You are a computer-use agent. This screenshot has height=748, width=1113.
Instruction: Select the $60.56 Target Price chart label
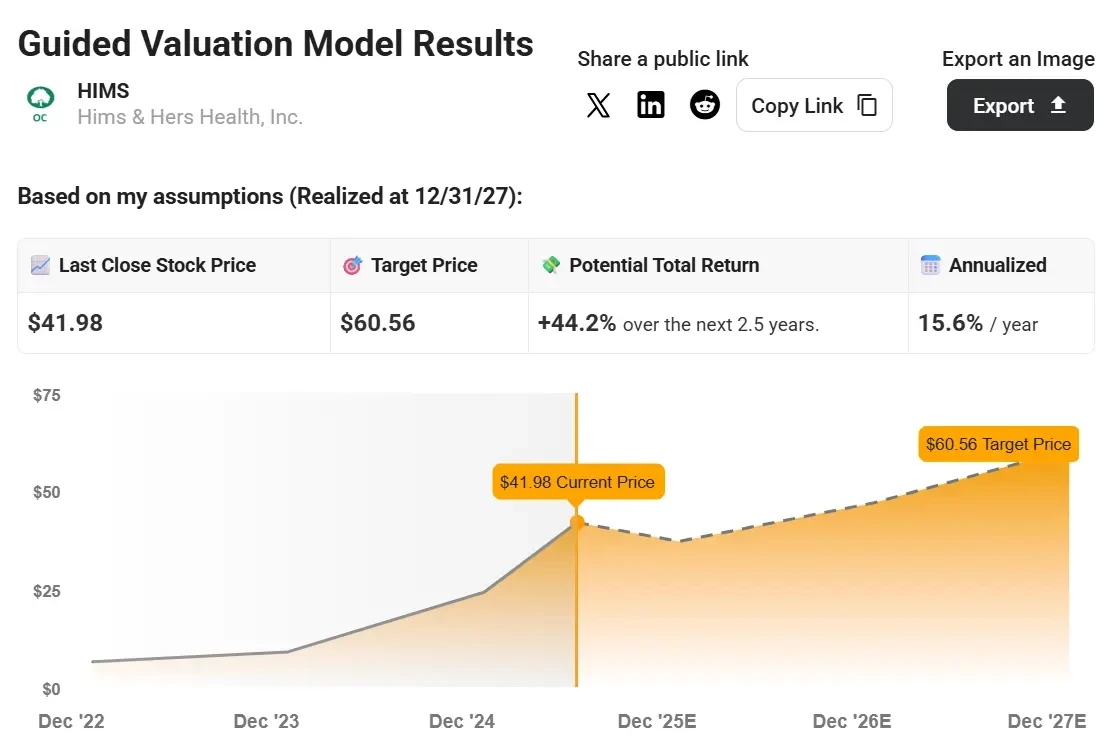[x=997, y=443]
